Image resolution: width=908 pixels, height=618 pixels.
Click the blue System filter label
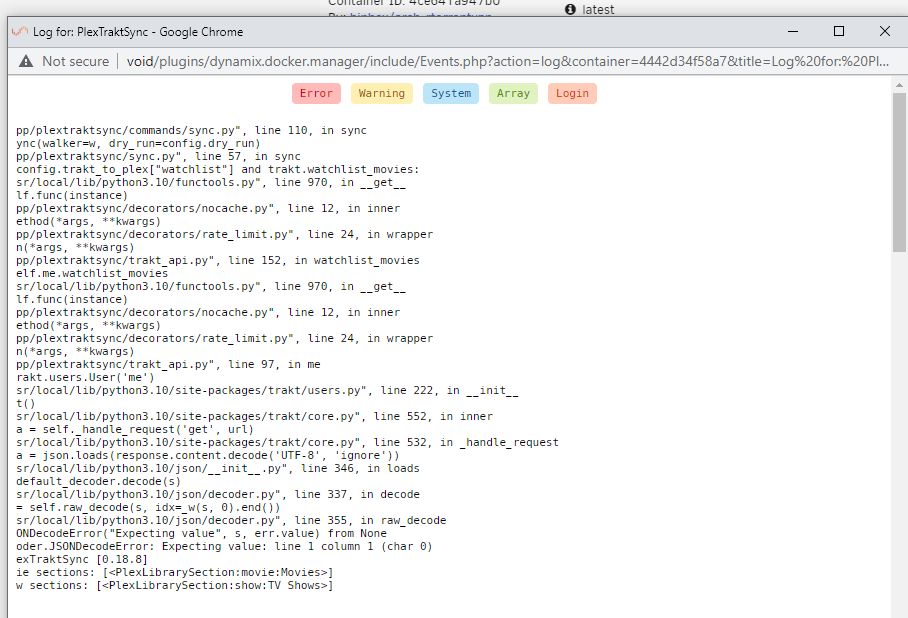(x=451, y=93)
